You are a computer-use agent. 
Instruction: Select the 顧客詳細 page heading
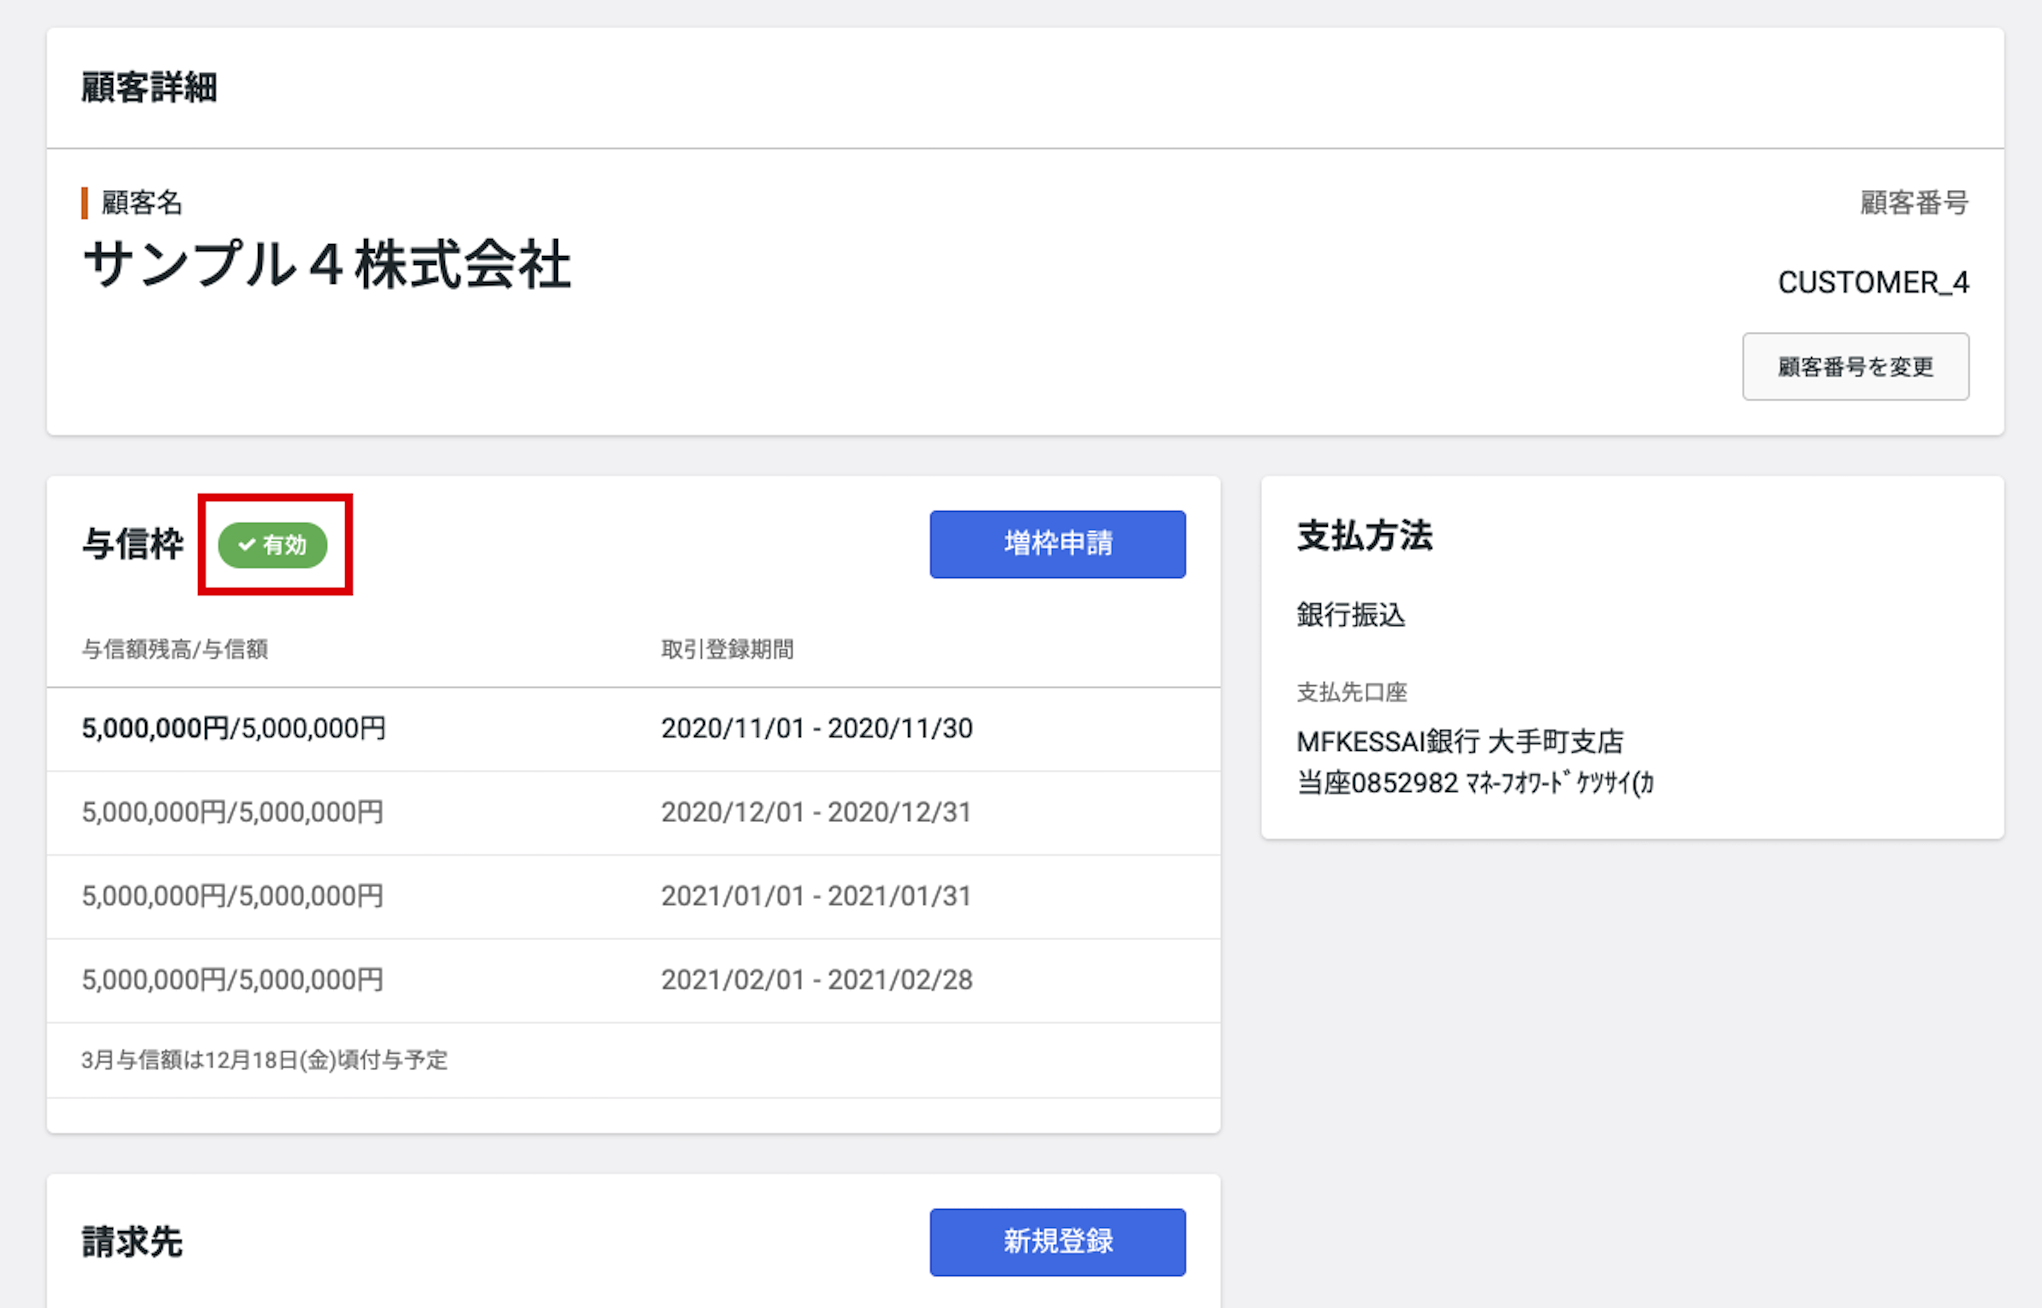[x=149, y=88]
